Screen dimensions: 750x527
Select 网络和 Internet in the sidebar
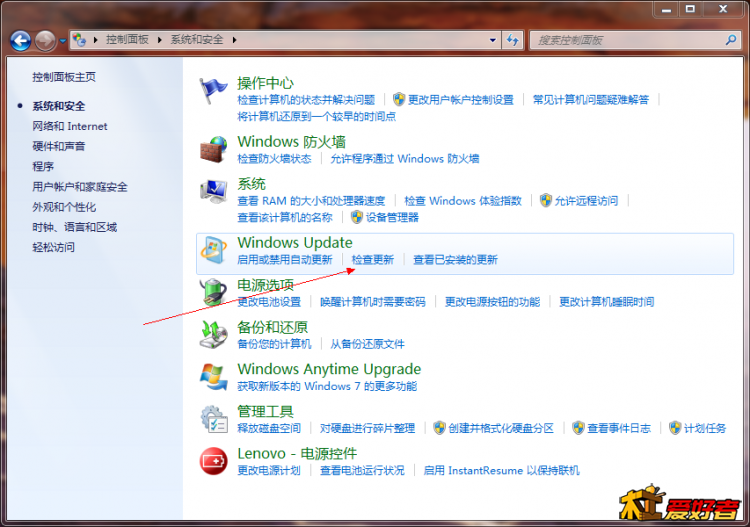tap(70, 126)
